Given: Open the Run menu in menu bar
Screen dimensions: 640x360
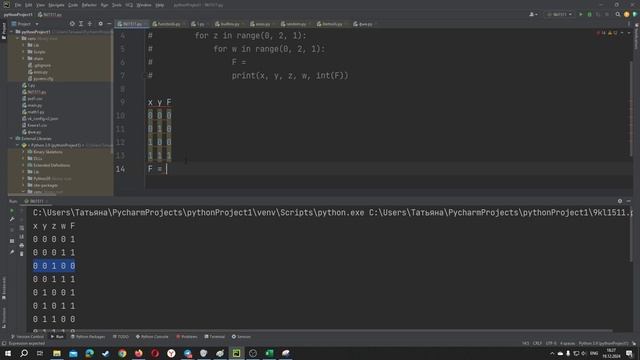Looking at the screenshot, I should tap(104, 5).
